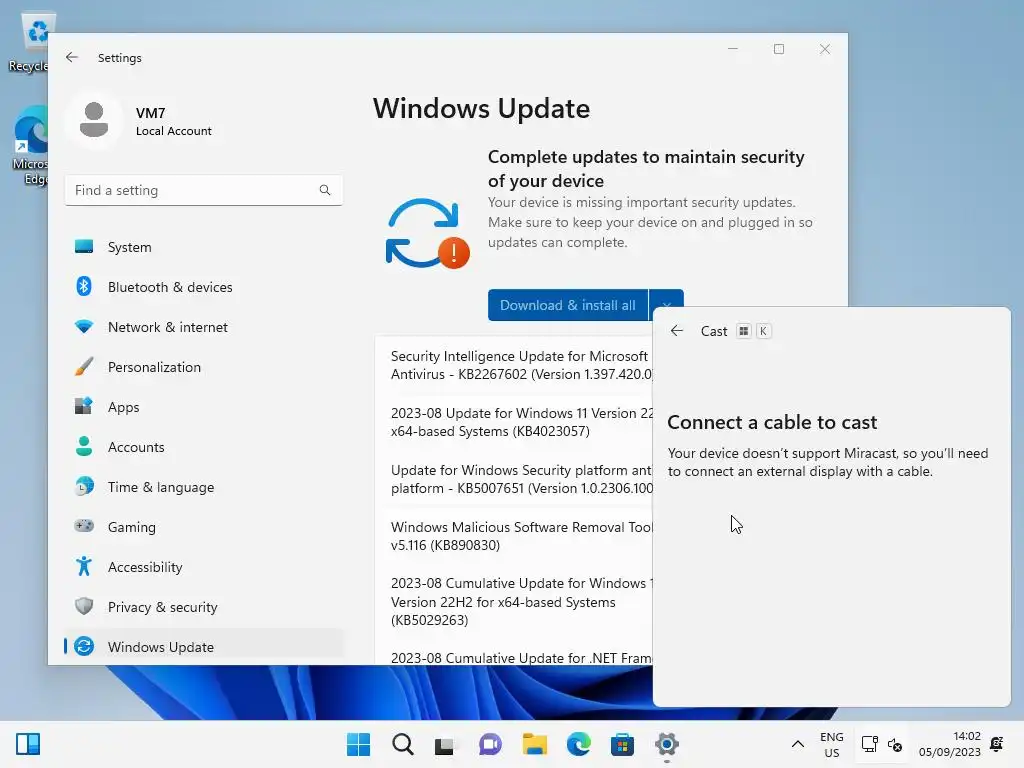This screenshot has width=1024, height=768.
Task: Click the Windows key hint in Cast header
Action: tap(743, 331)
